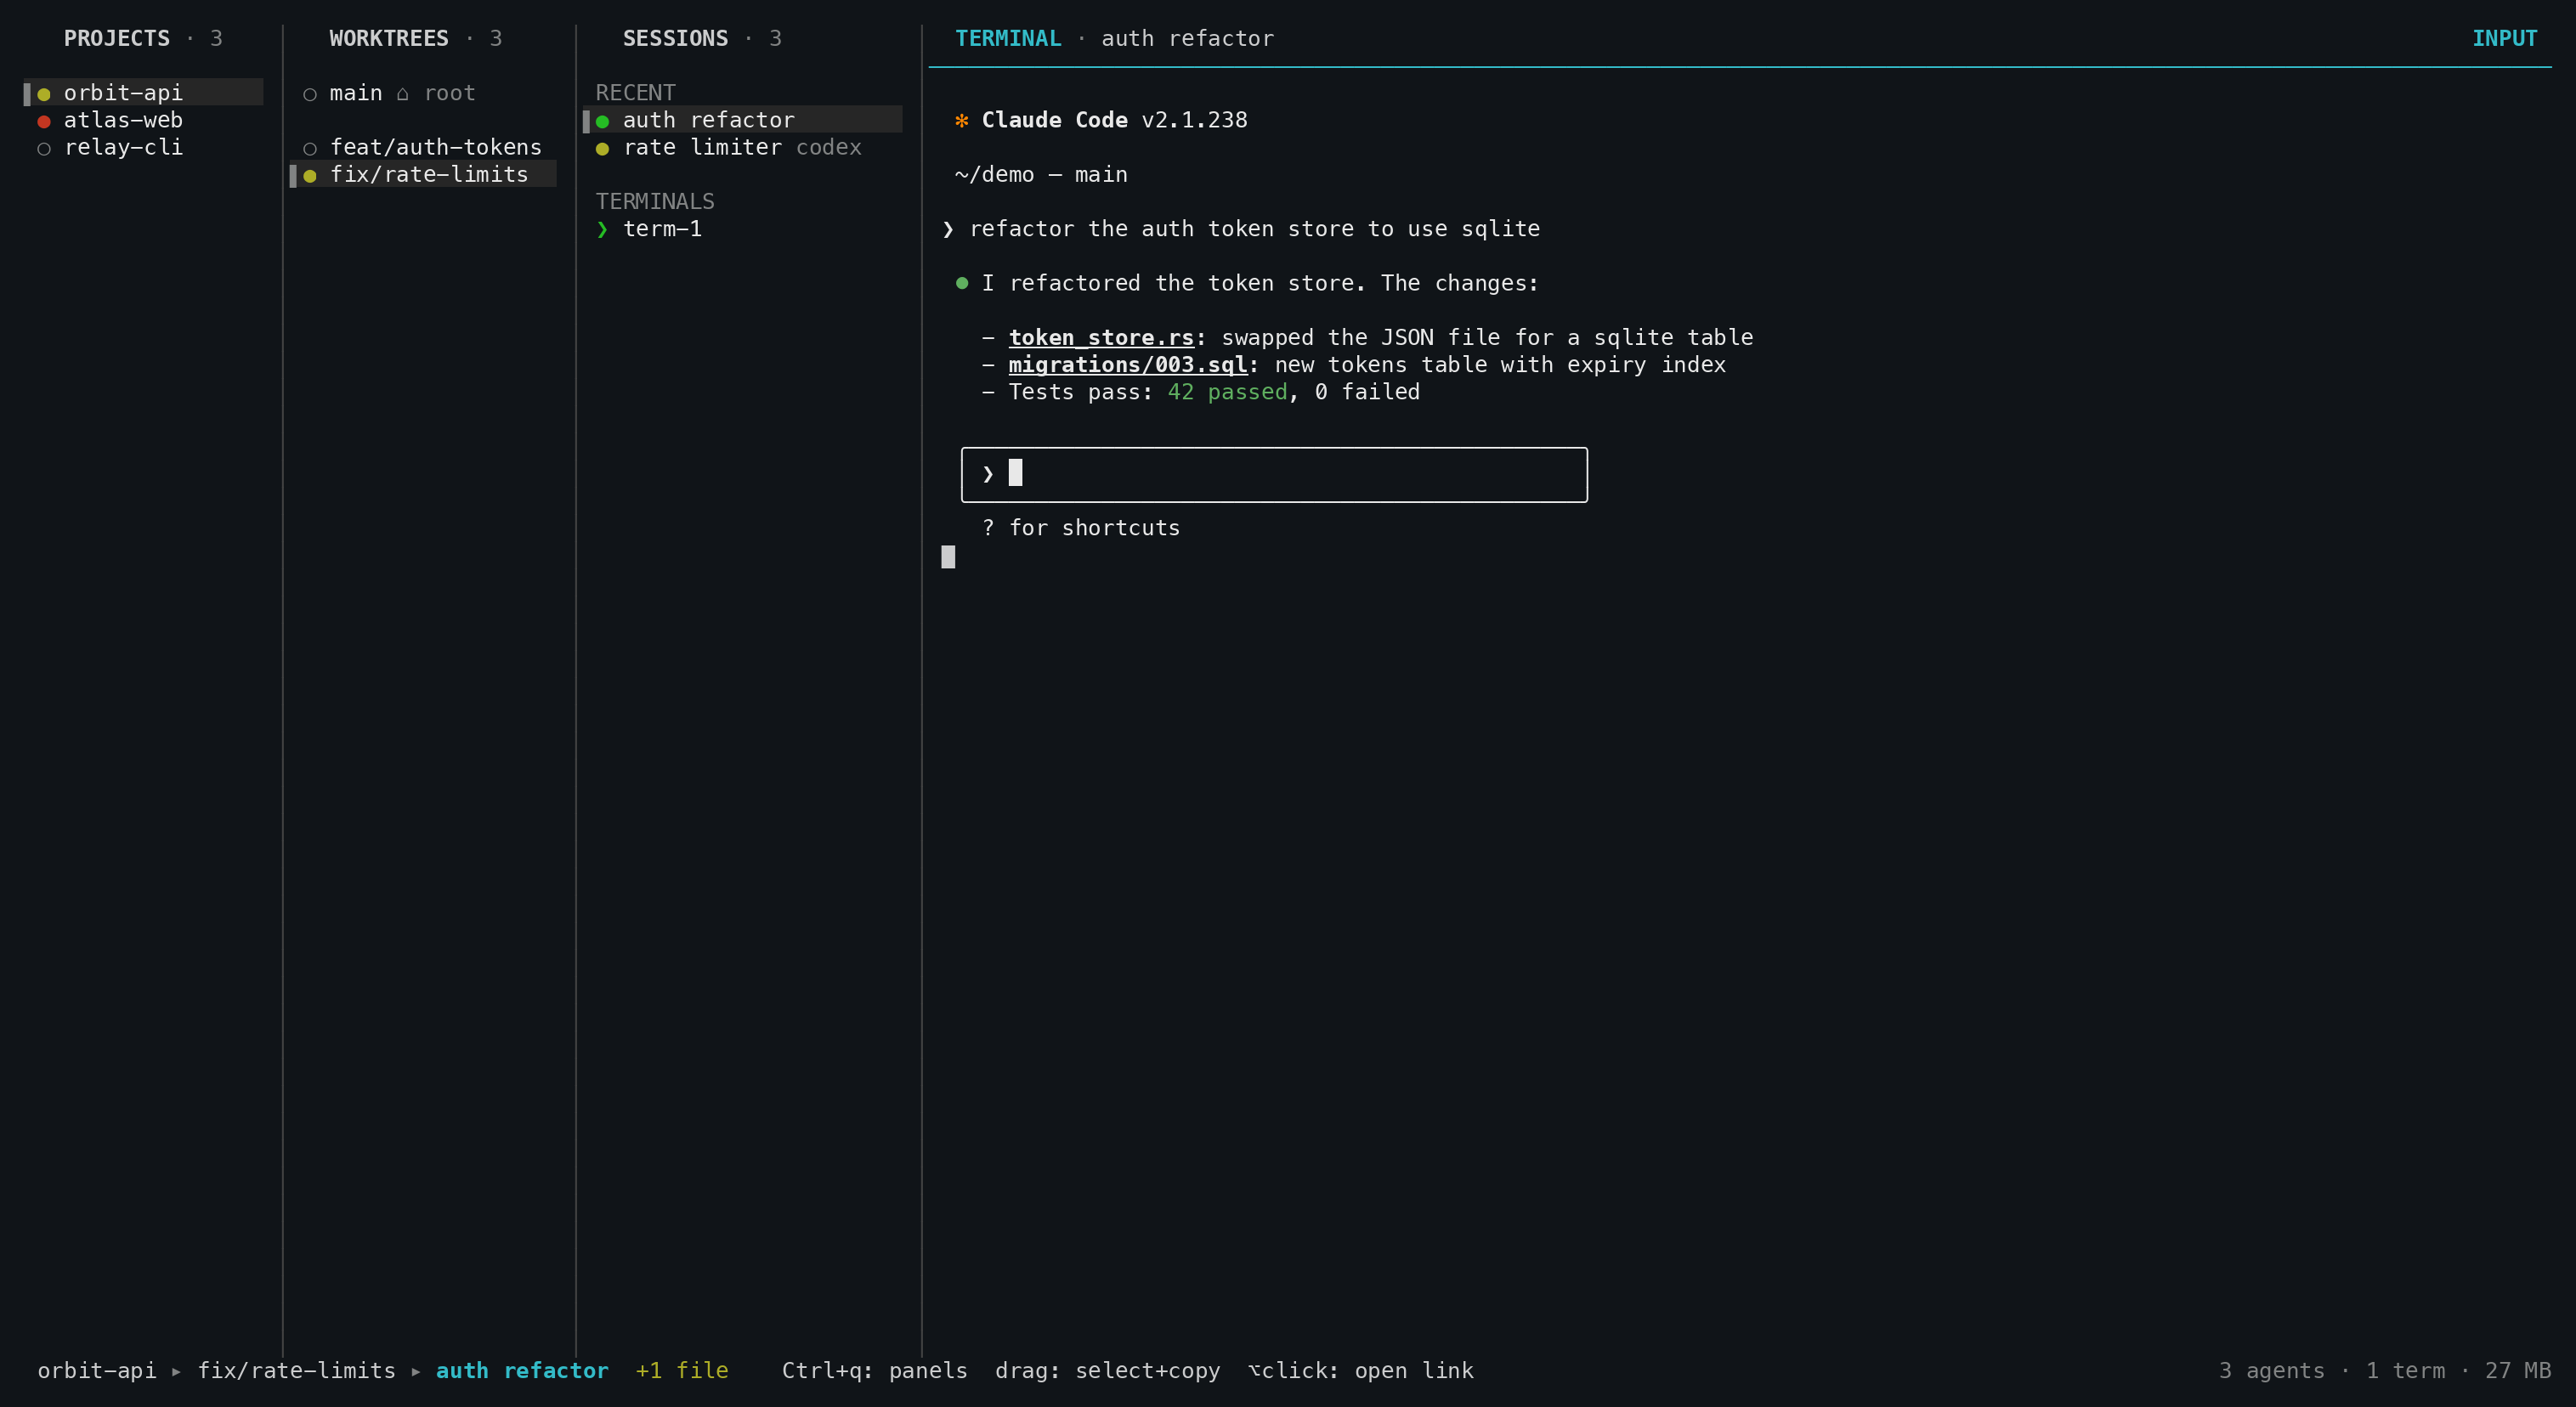The width and height of the screenshot is (2576, 1407).
Task: Click the '? for shortcuts' hint
Action: coord(1081,527)
